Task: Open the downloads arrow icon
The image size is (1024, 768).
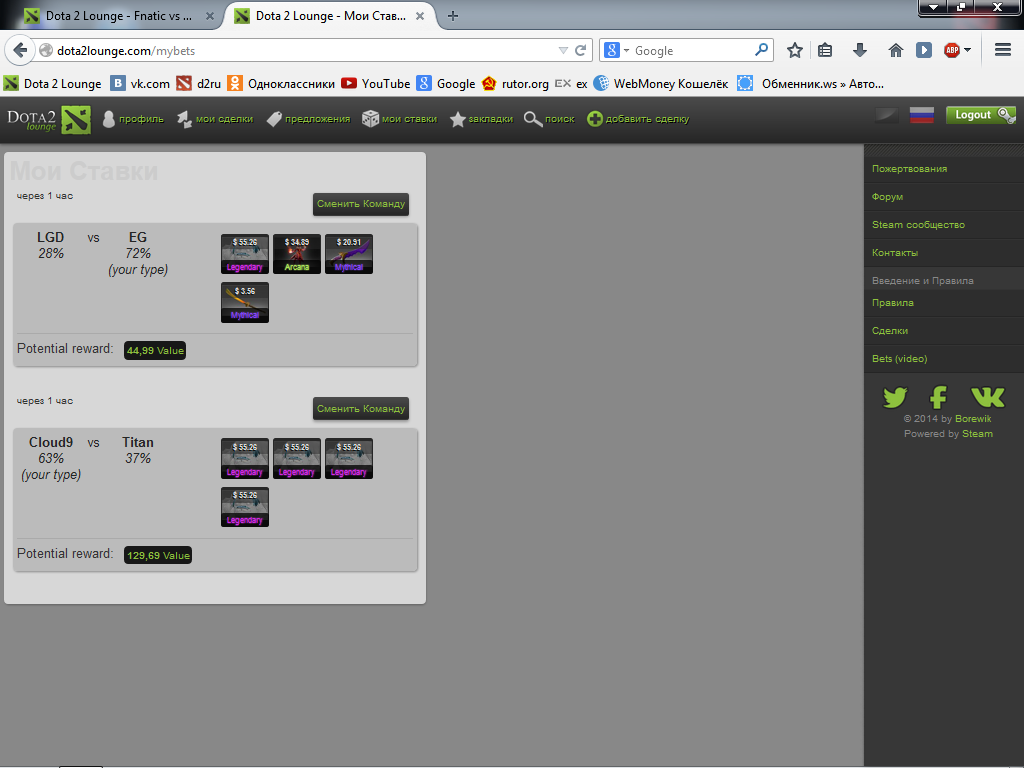Action: pos(860,50)
